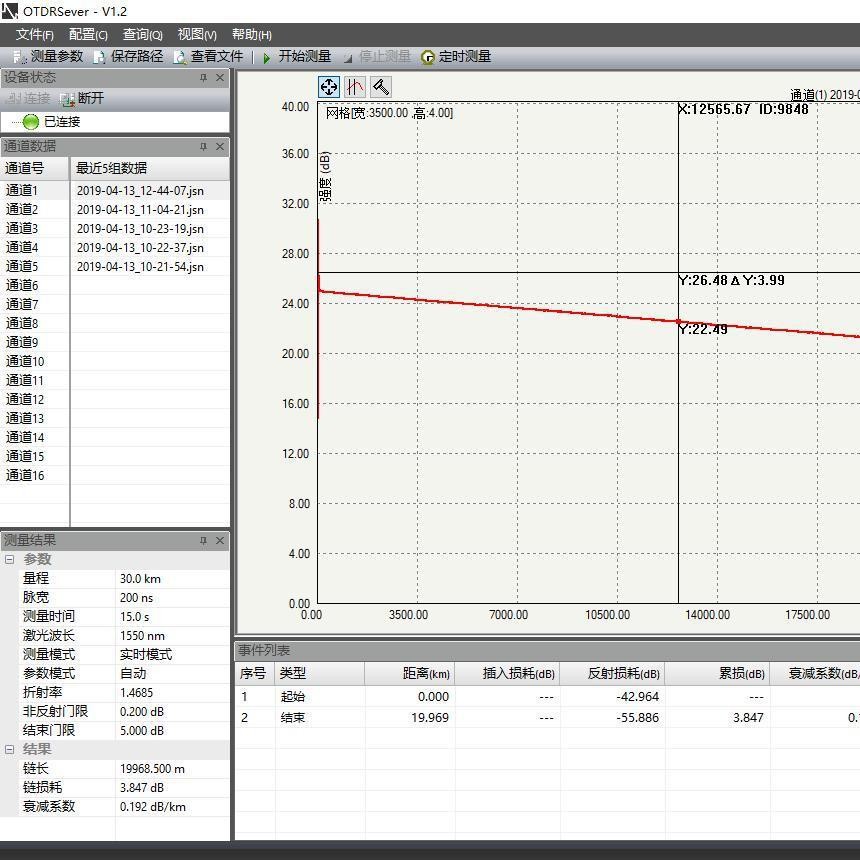The width and height of the screenshot is (860, 860).
Task: Select event row 2 结束 in event list
Action: tap(292, 718)
